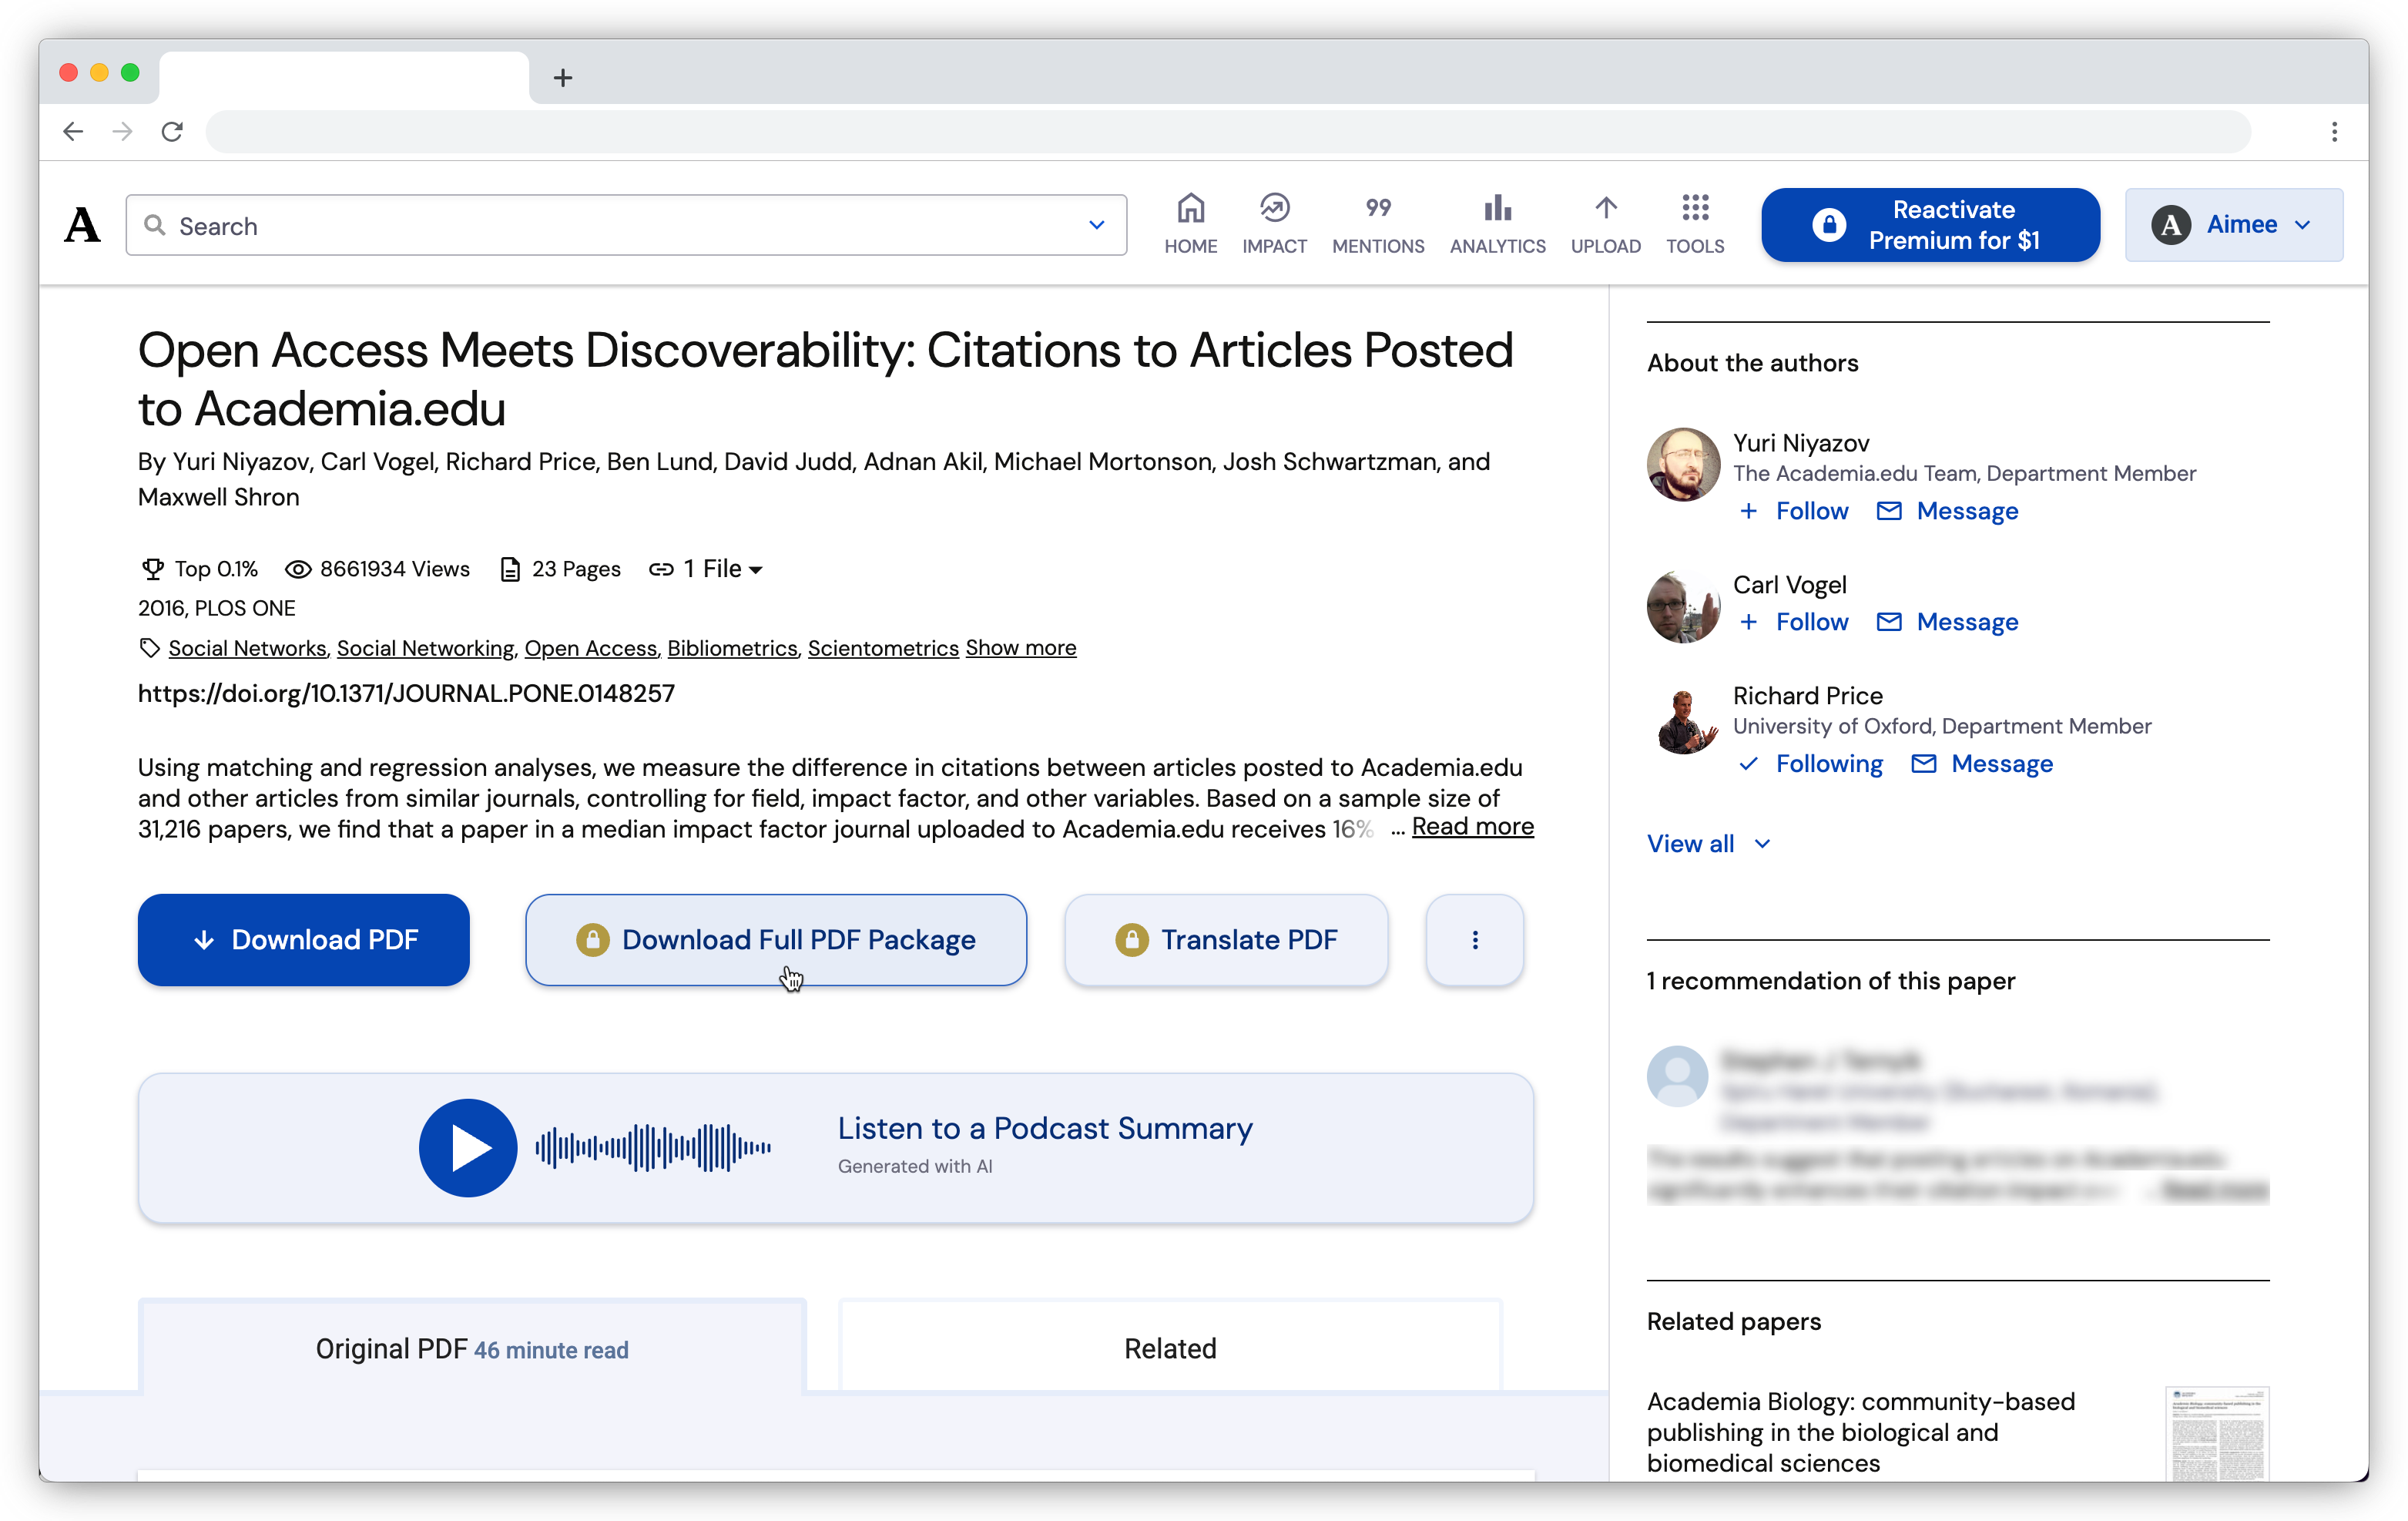Open the Impact page

[1274, 224]
